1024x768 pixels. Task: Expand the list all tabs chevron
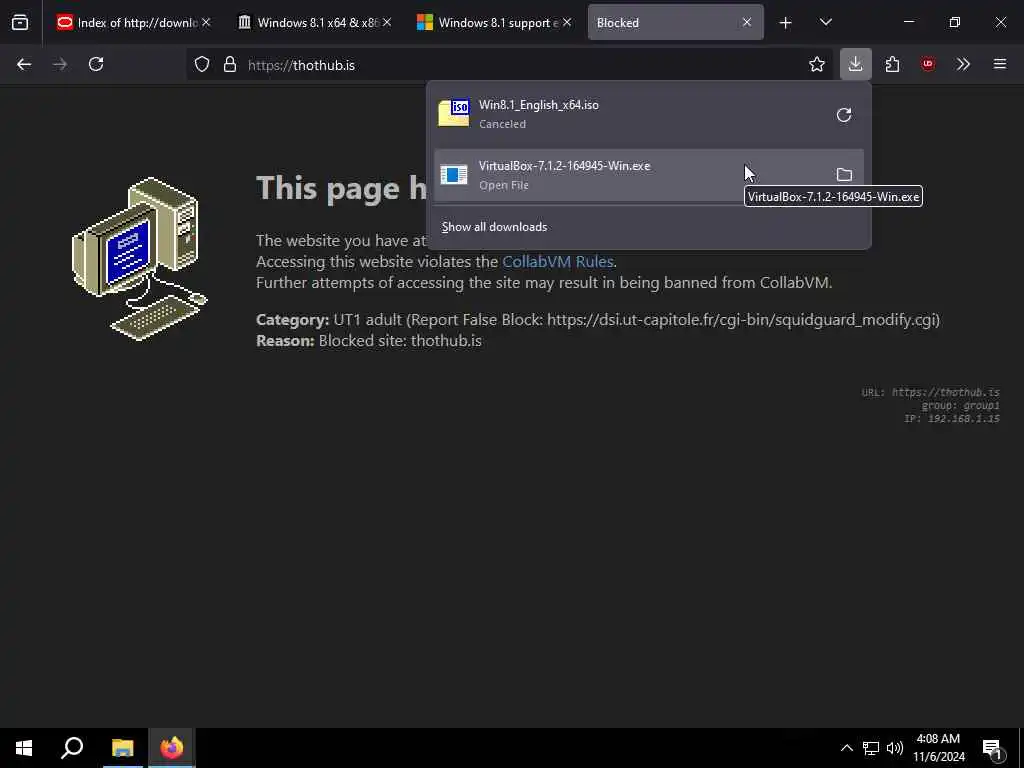[825, 23]
